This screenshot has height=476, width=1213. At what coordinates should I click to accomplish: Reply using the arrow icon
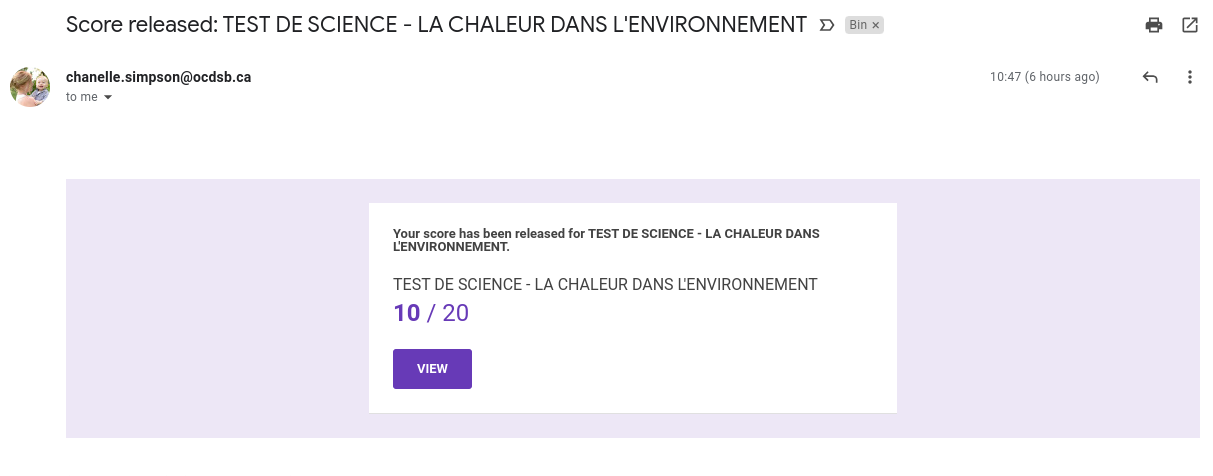point(1150,77)
